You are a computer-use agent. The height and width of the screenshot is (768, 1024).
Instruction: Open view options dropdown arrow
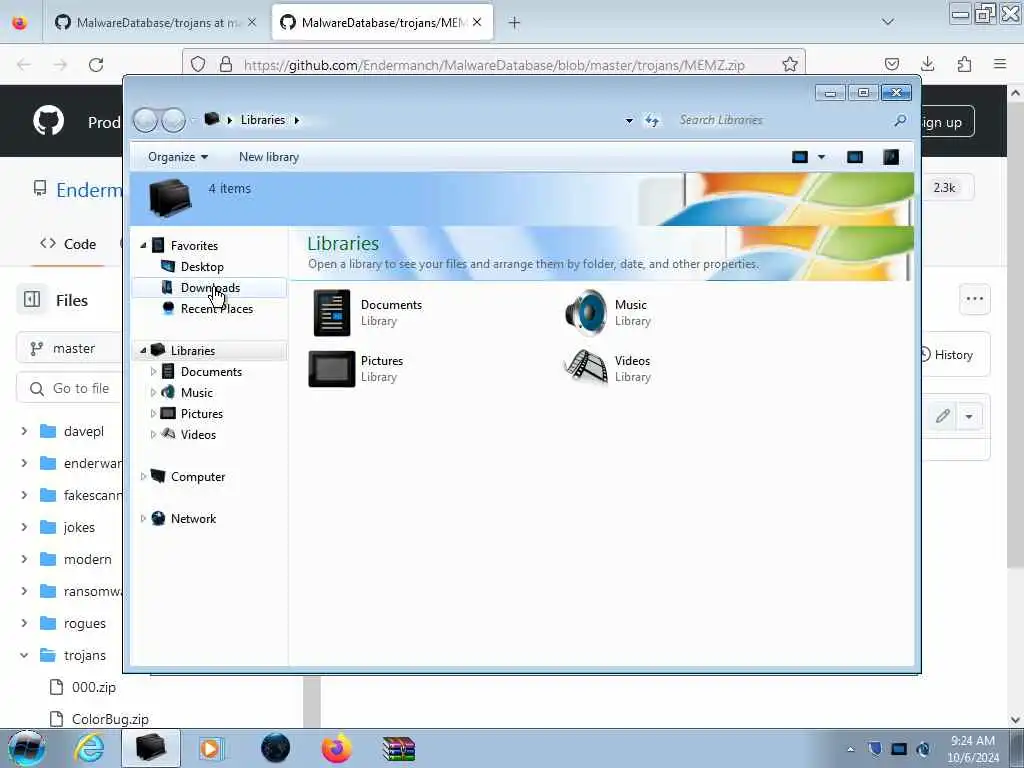coord(822,157)
